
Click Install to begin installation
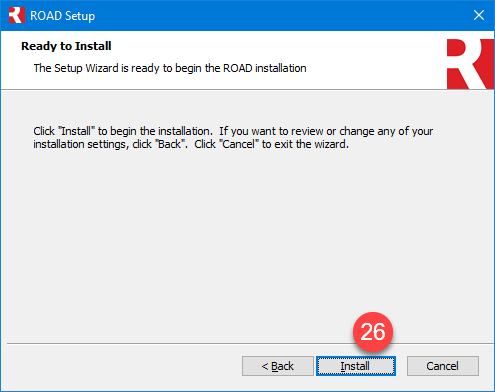[356, 366]
